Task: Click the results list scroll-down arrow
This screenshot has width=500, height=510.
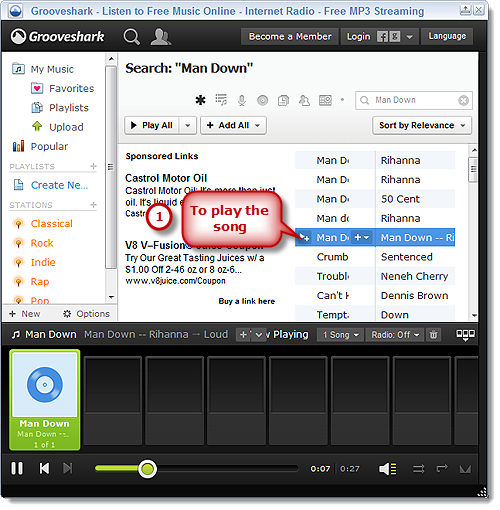Action: point(474,315)
